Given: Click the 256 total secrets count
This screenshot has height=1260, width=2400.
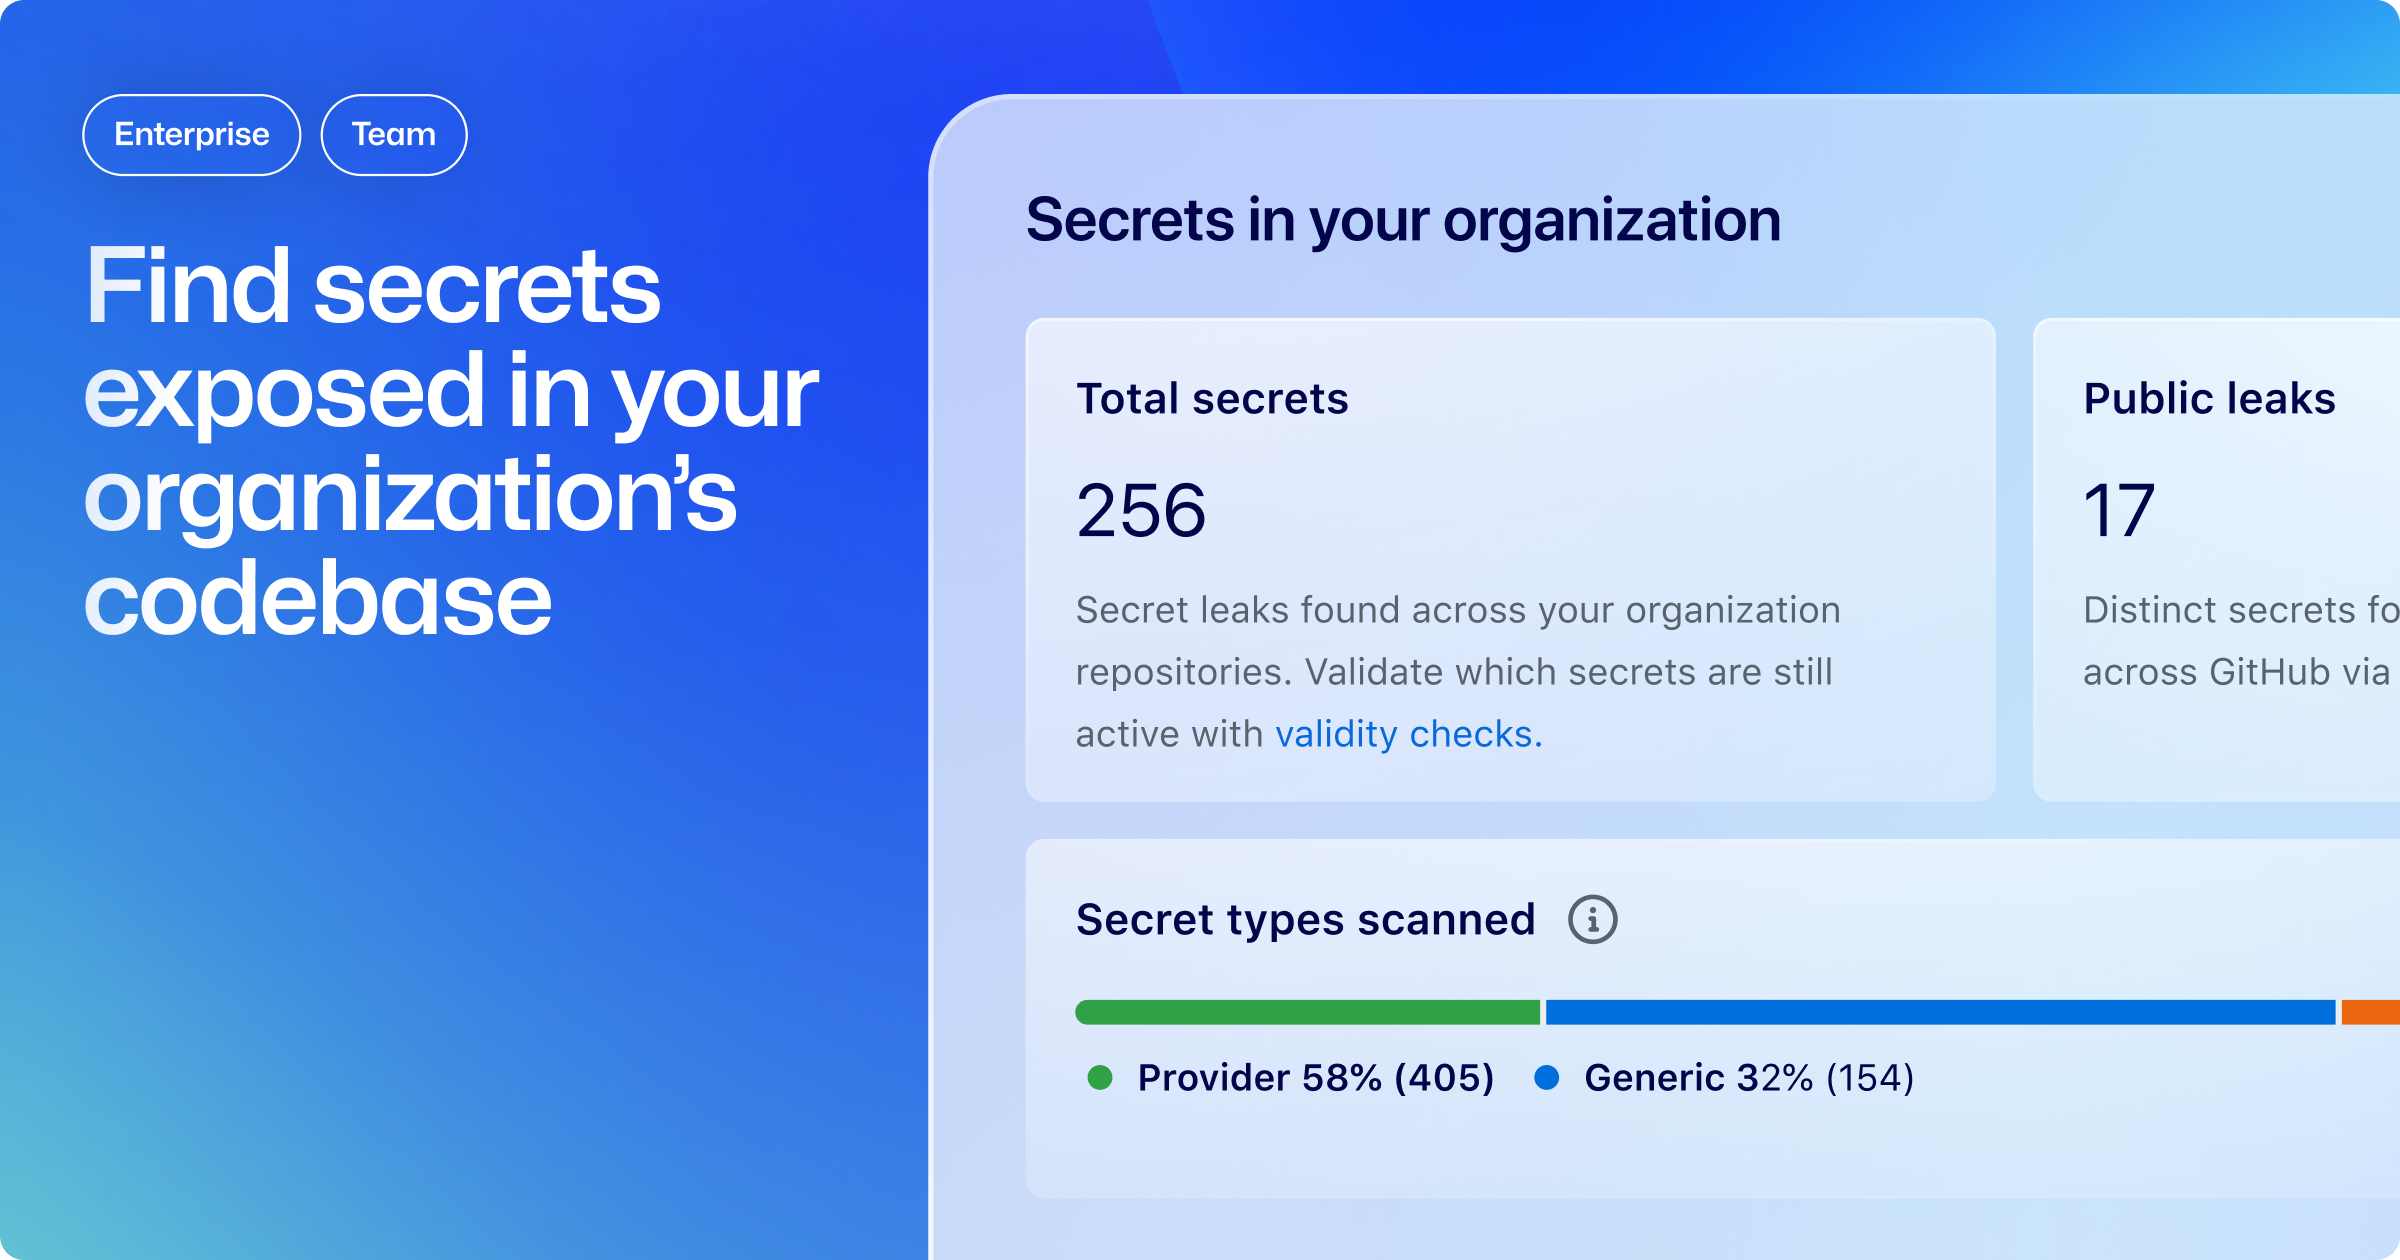Looking at the screenshot, I should [1141, 510].
